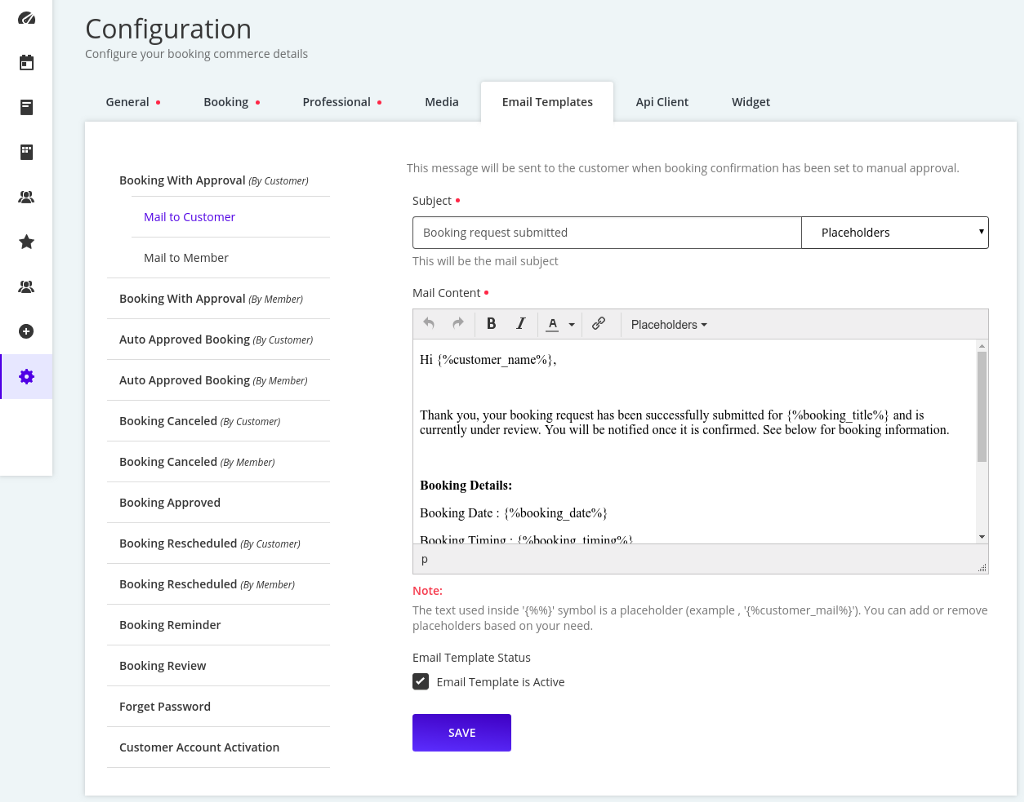This screenshot has width=1024, height=802.
Task: Click the undo arrow in editor toolbar
Action: (429, 324)
